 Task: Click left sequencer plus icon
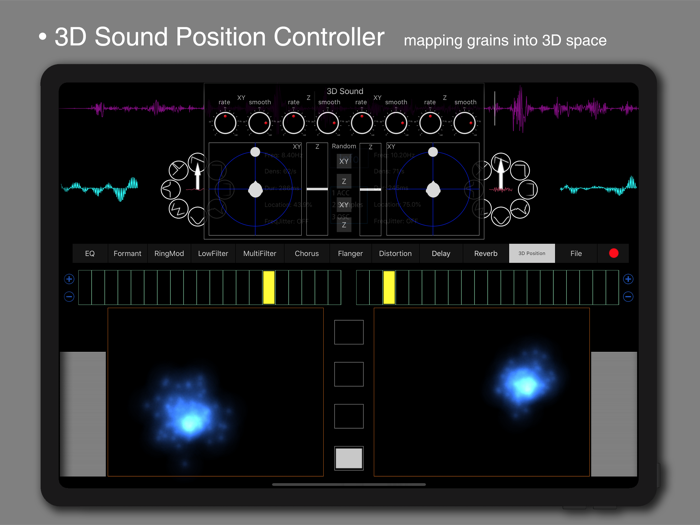[x=69, y=279]
